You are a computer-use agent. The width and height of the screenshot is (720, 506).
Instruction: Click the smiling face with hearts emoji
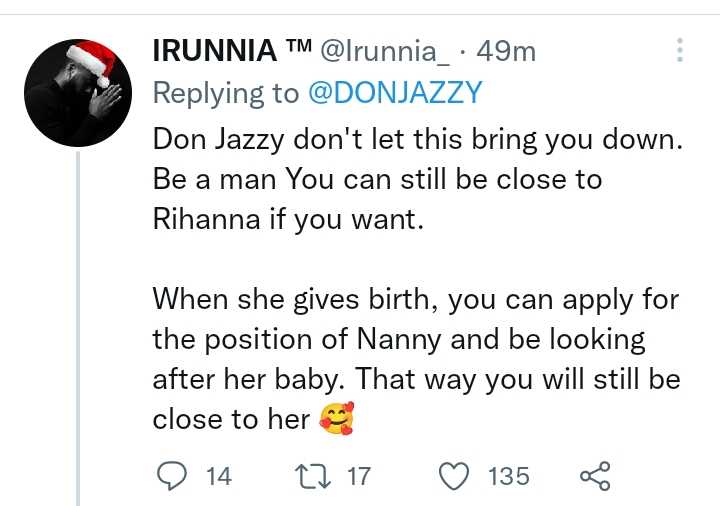point(336,420)
